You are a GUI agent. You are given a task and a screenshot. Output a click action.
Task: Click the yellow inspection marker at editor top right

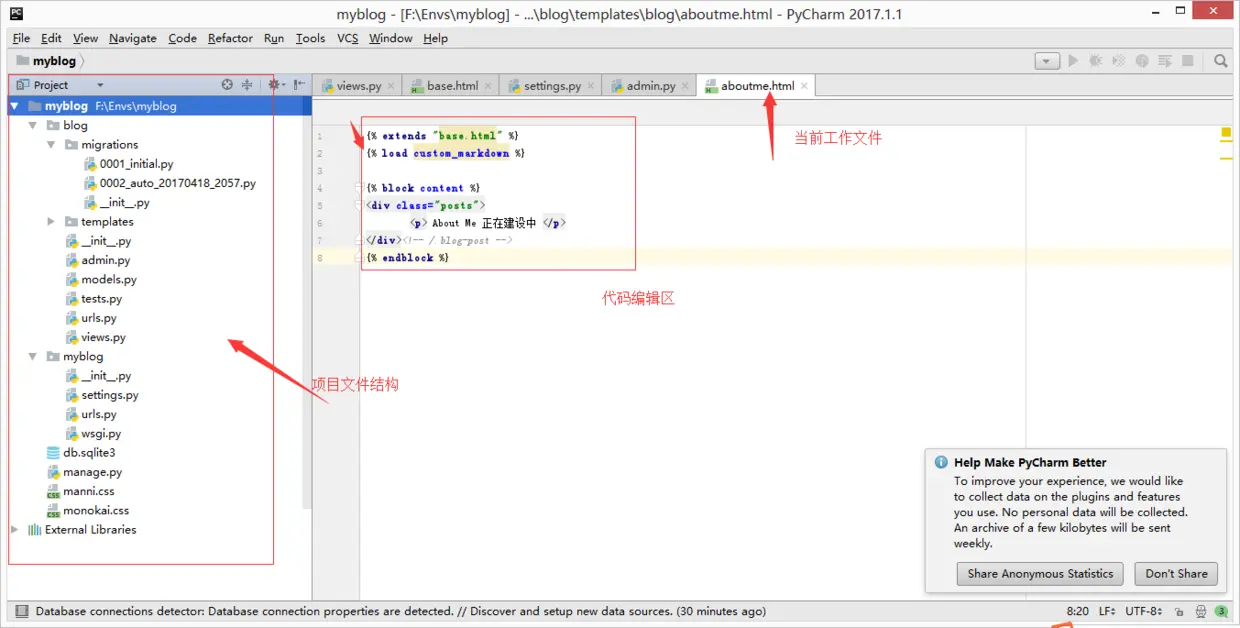pyautogui.click(x=1226, y=133)
